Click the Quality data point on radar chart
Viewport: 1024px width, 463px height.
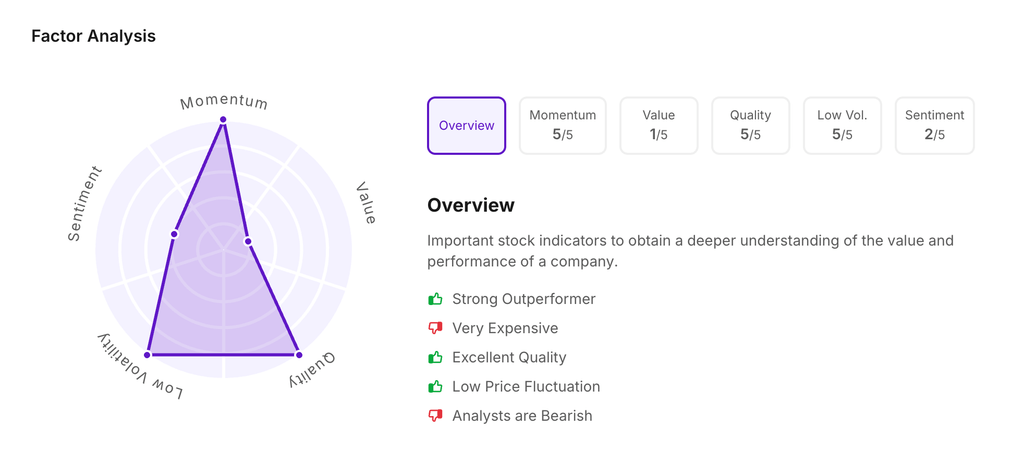pyautogui.click(x=298, y=355)
